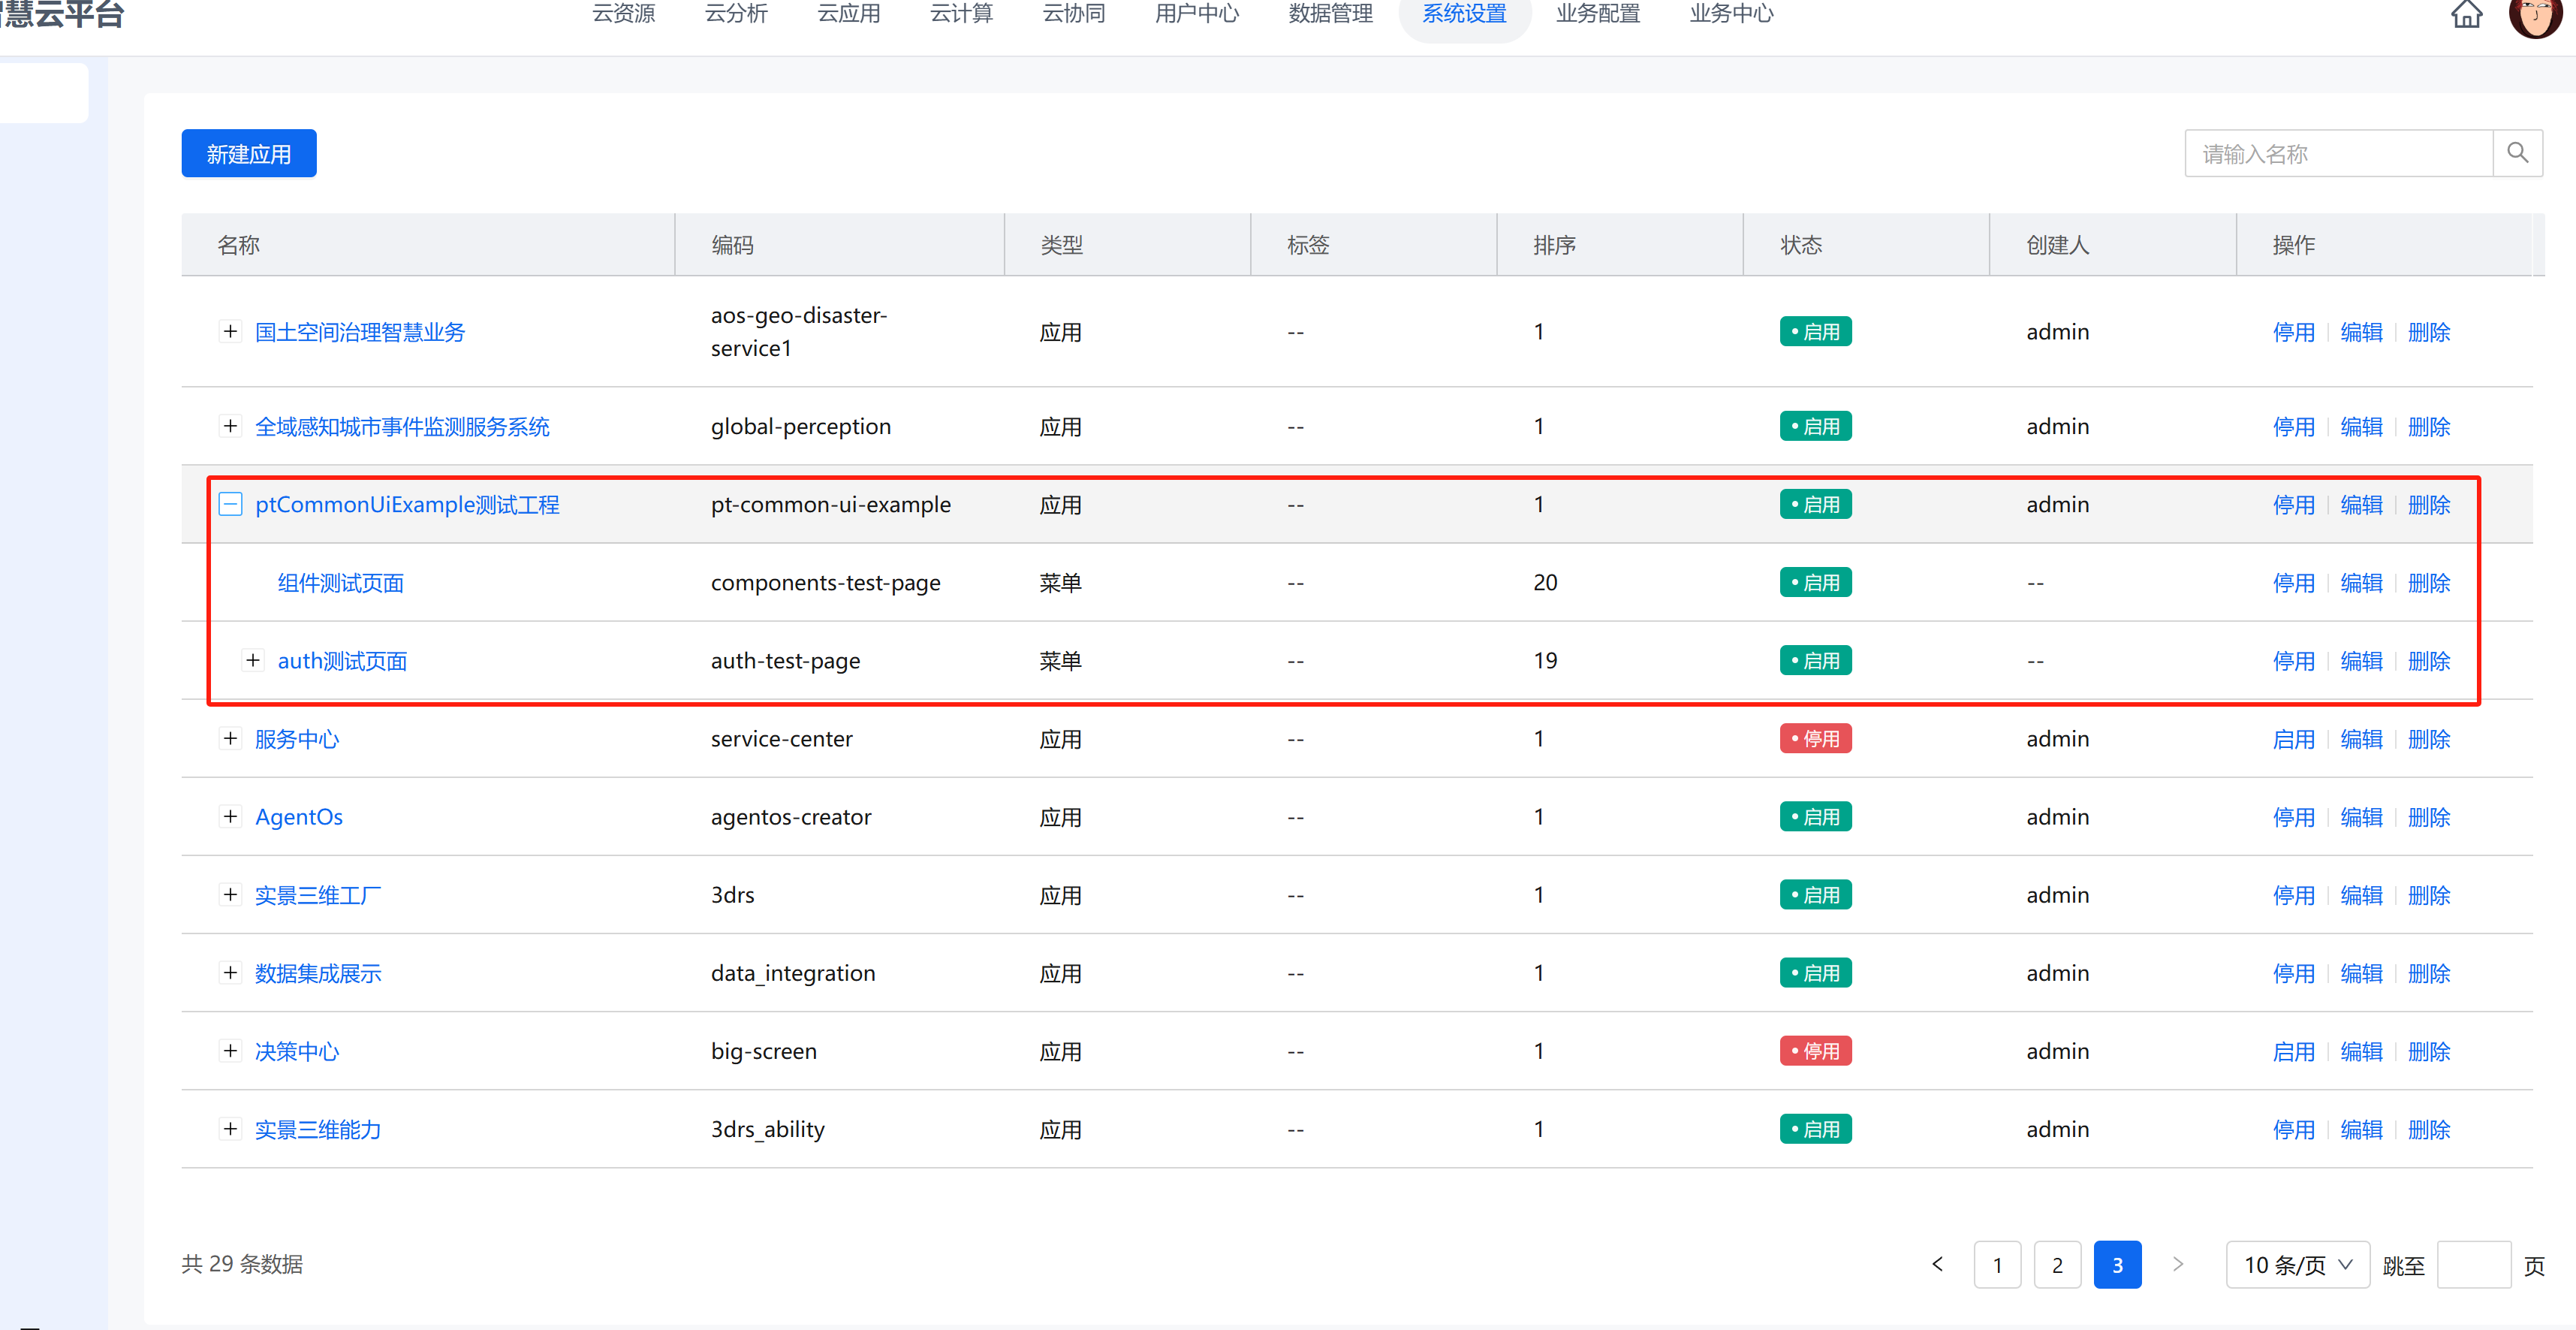Image resolution: width=2576 pixels, height=1330 pixels.
Task: Enable the 决策中心 application via 启用
Action: click(2293, 1051)
